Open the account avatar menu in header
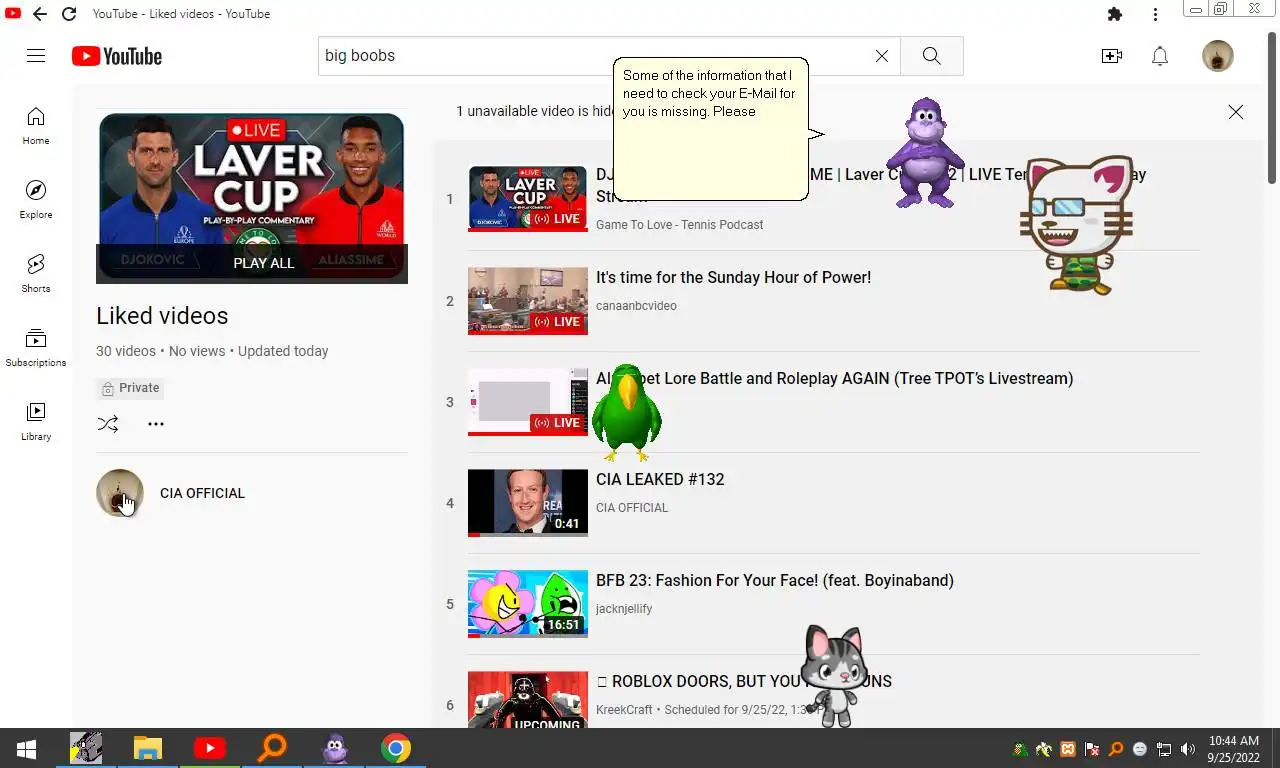 click(1217, 56)
